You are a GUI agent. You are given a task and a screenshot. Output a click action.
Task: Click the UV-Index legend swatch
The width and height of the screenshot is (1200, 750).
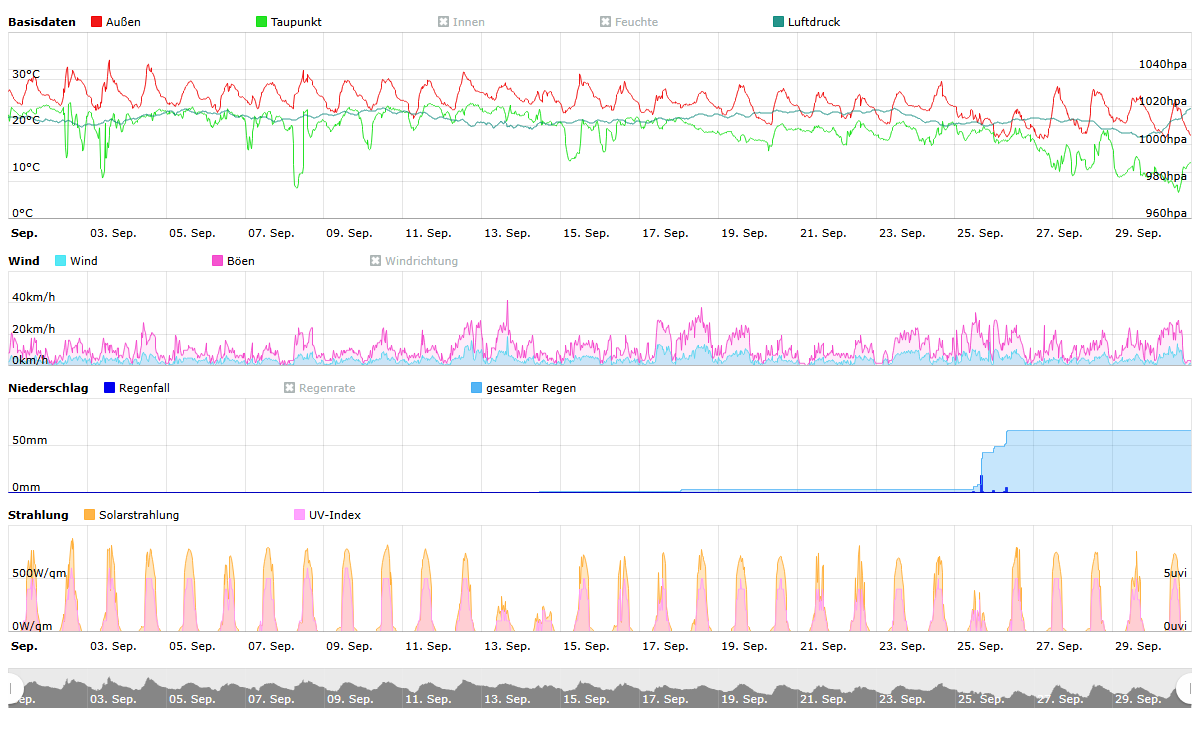pos(300,515)
